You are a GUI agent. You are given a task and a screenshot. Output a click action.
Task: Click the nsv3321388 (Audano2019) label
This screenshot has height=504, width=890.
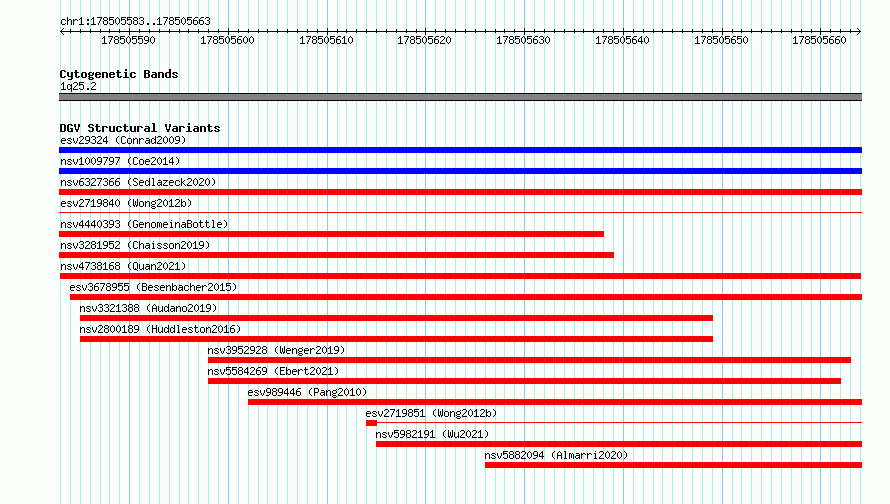click(148, 308)
